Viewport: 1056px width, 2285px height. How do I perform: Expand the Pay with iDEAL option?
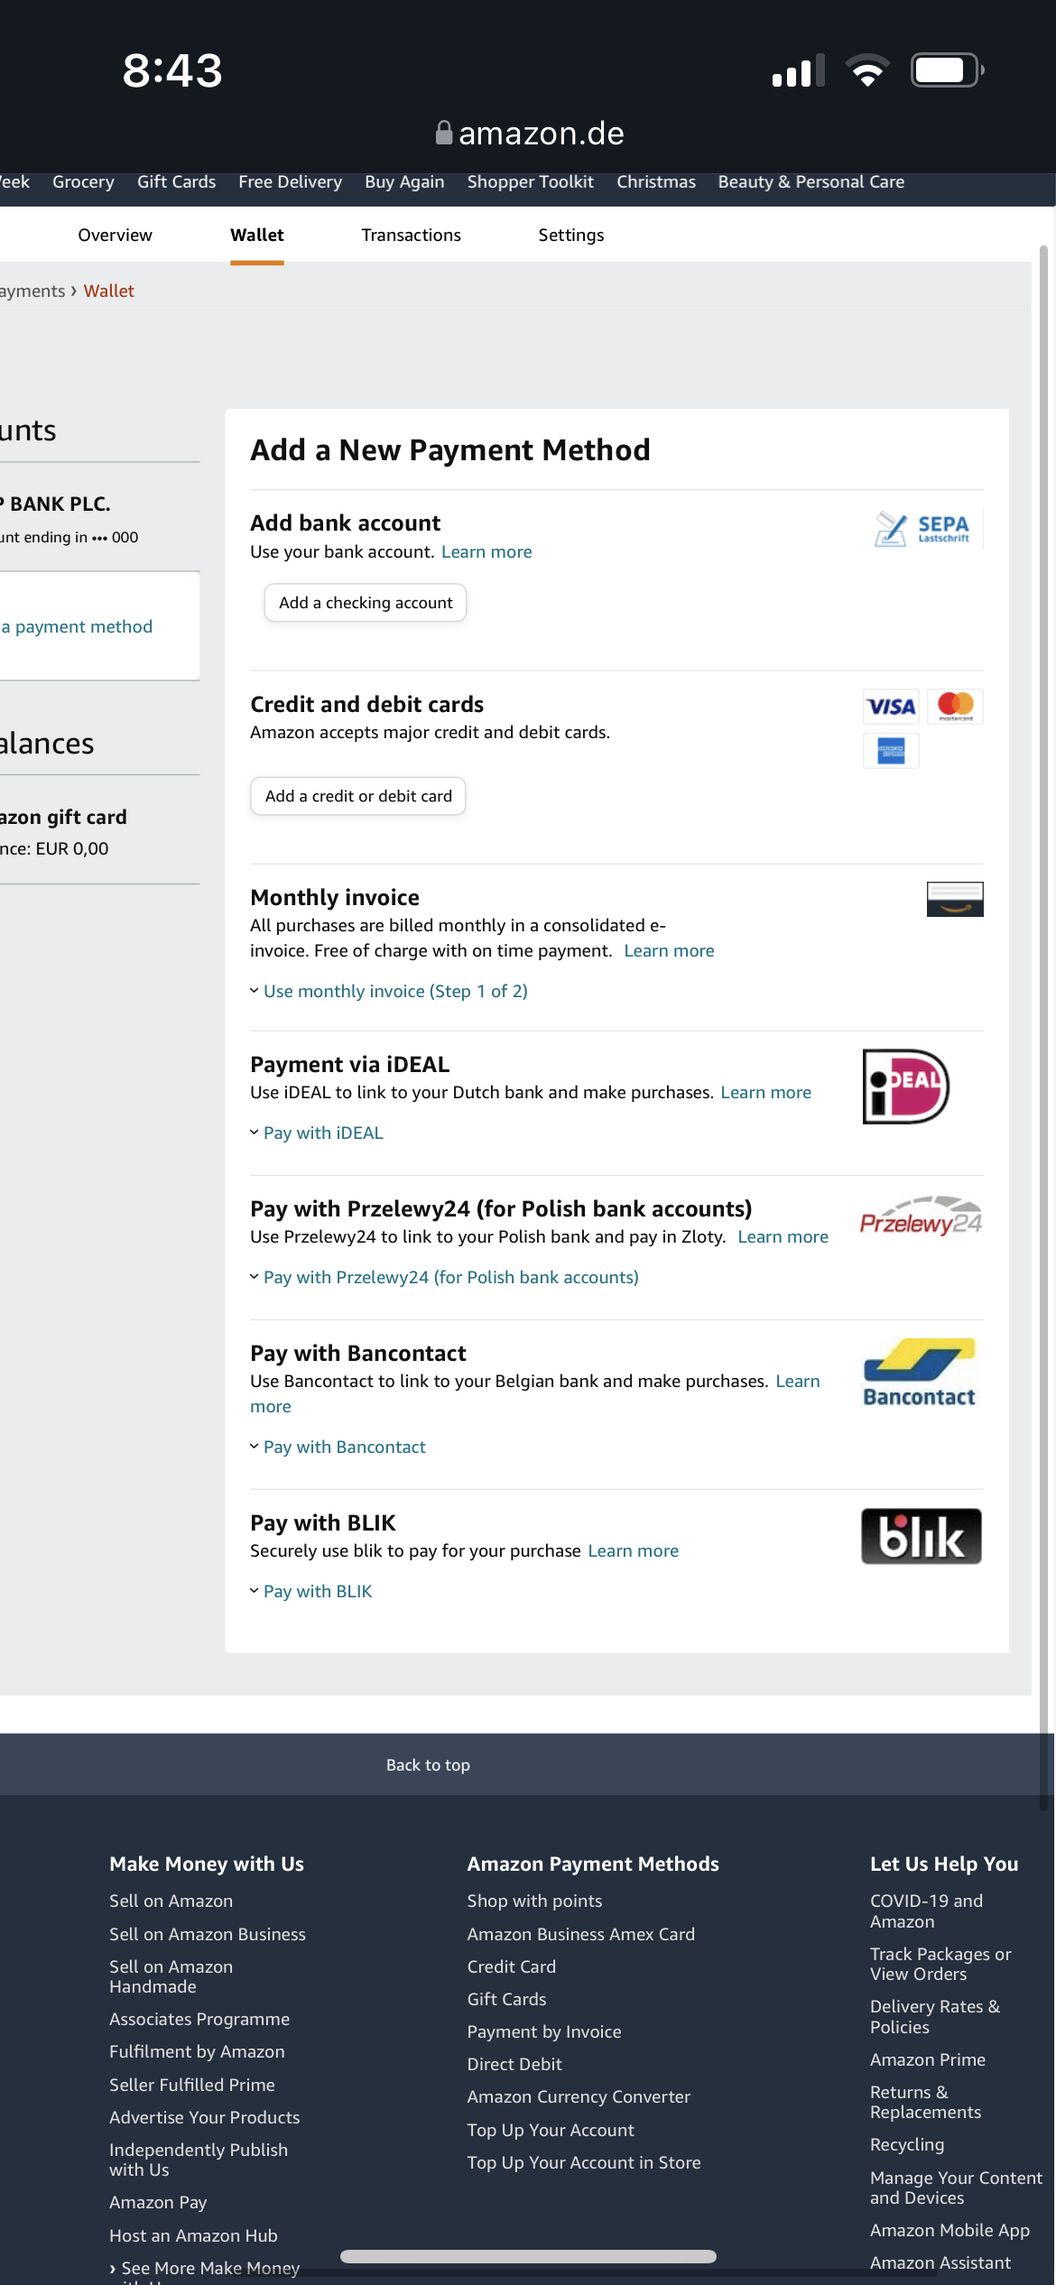(x=322, y=1133)
